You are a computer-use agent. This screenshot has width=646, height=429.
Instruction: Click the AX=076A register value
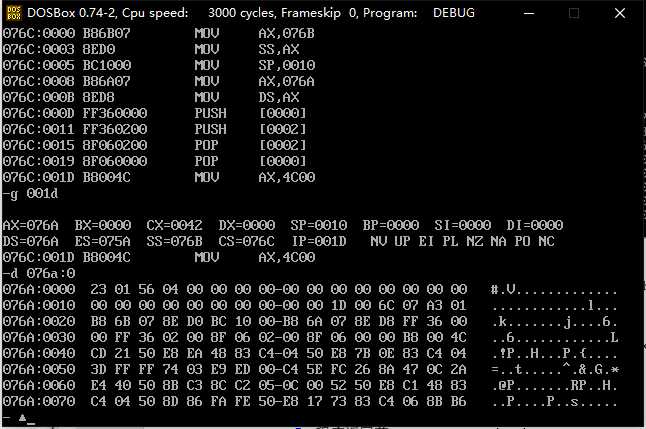(30, 225)
